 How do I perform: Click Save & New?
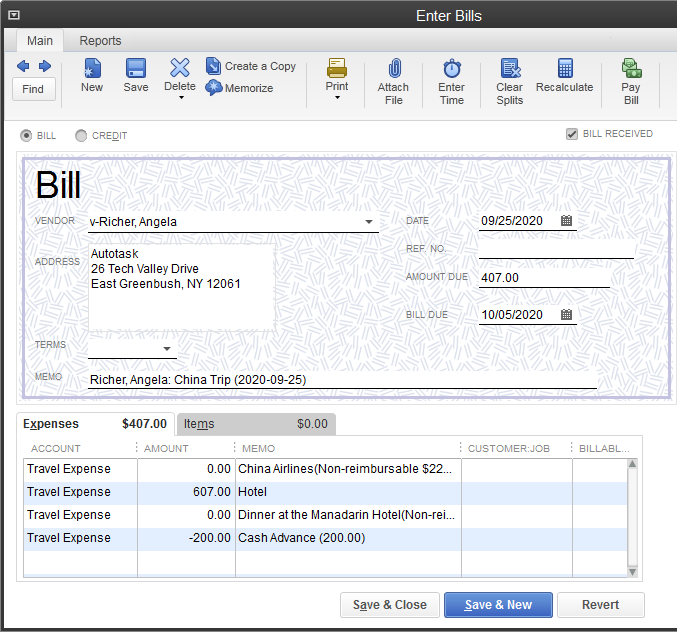[x=498, y=605]
